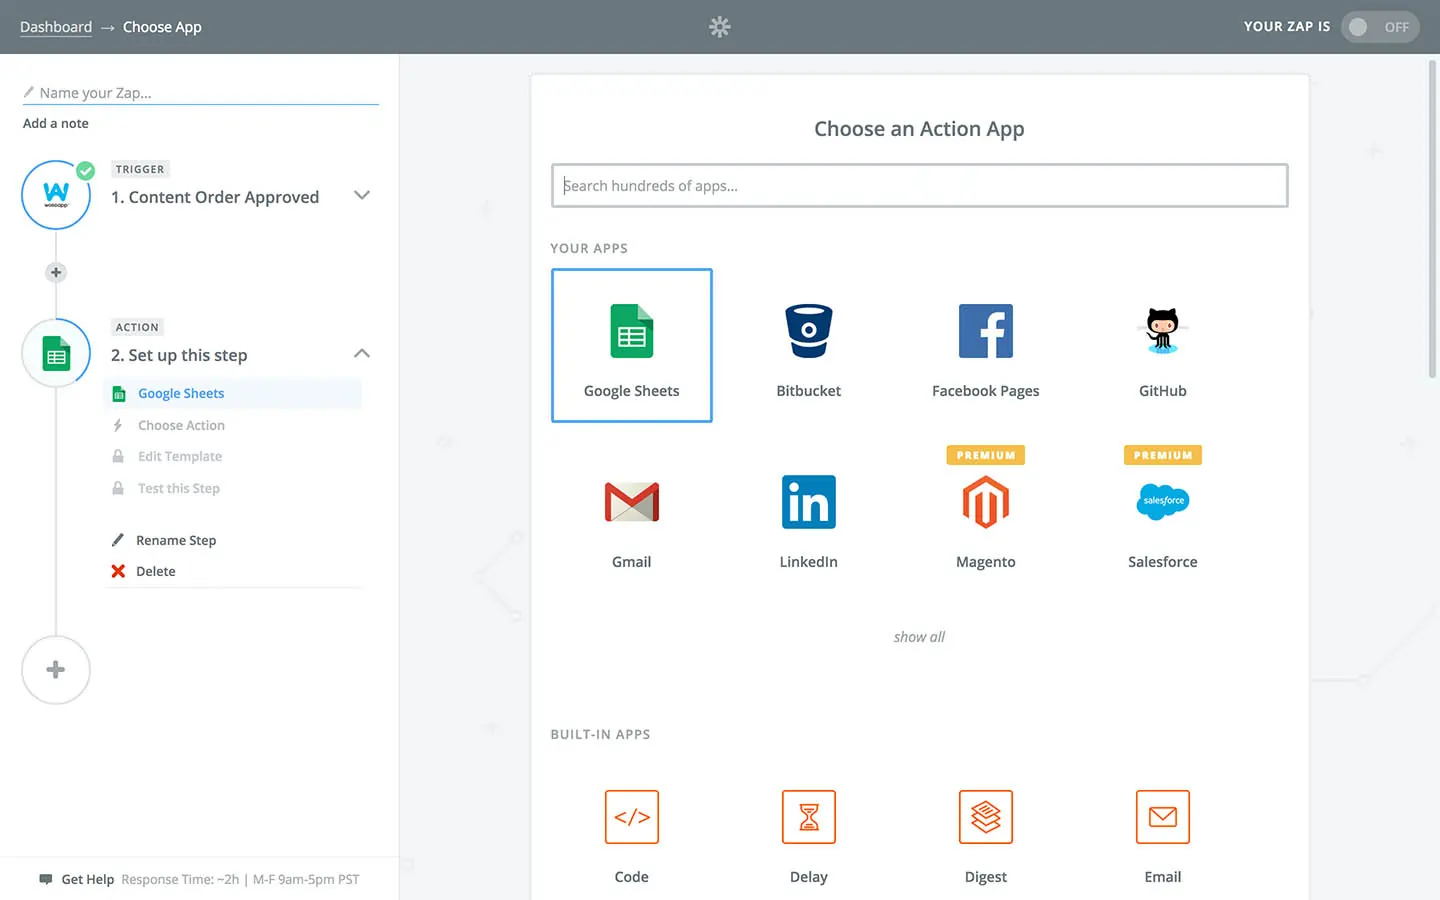The image size is (1440, 900).
Task: Open the Google Sheets sub-step
Action: pyautogui.click(x=232, y=394)
